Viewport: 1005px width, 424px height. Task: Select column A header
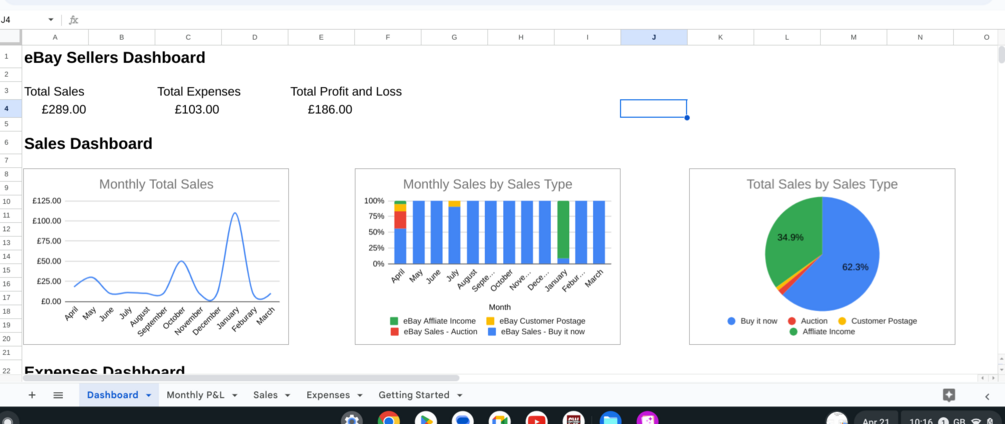point(55,37)
